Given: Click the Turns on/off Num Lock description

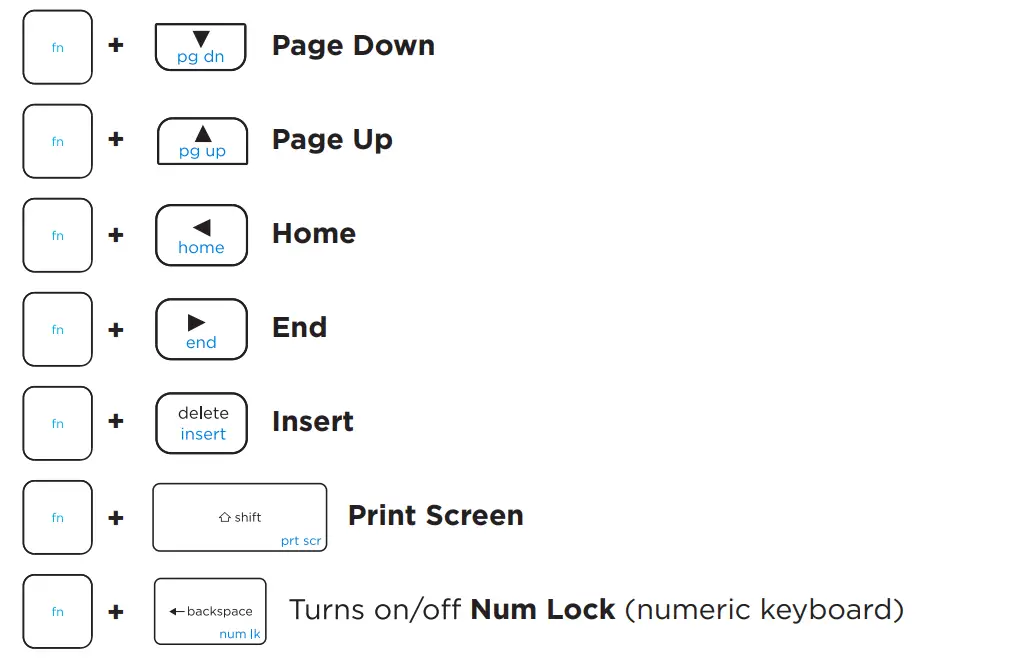Looking at the screenshot, I should pos(596,610).
